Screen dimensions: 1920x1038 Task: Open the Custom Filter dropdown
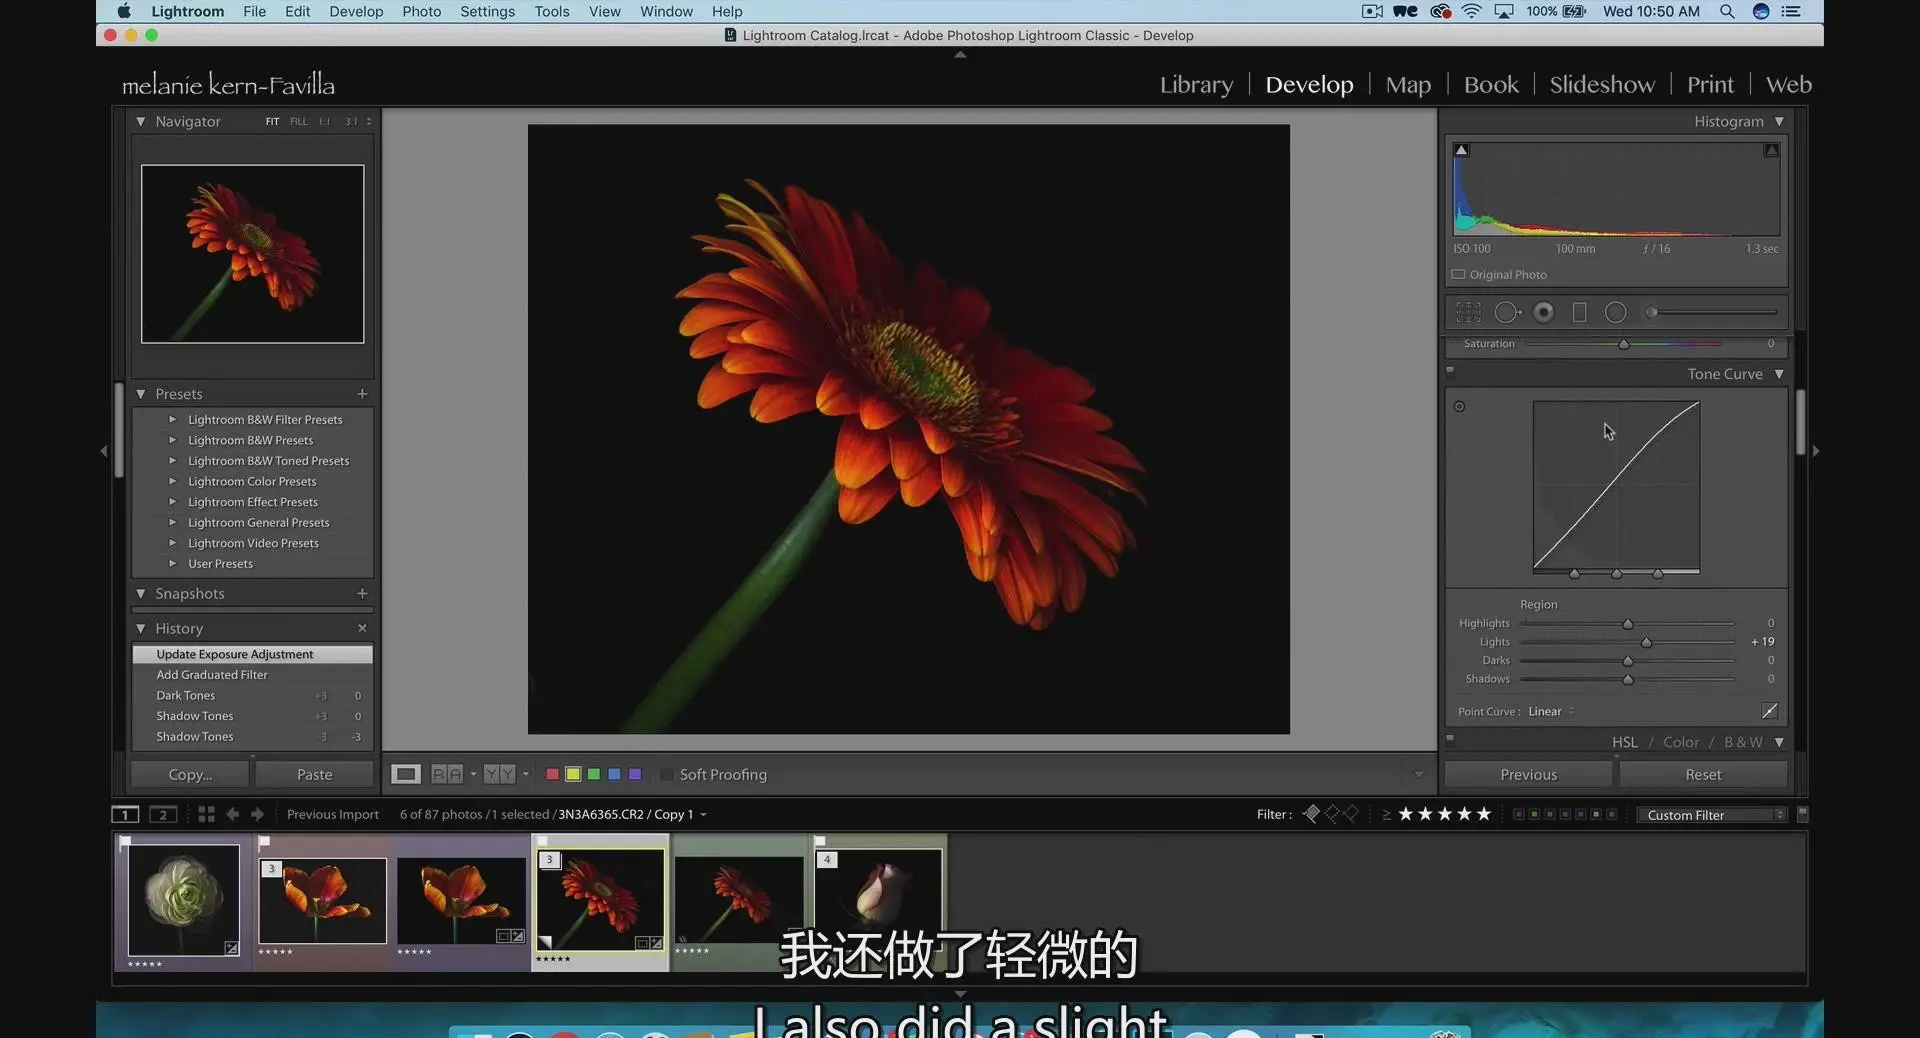(1711, 815)
